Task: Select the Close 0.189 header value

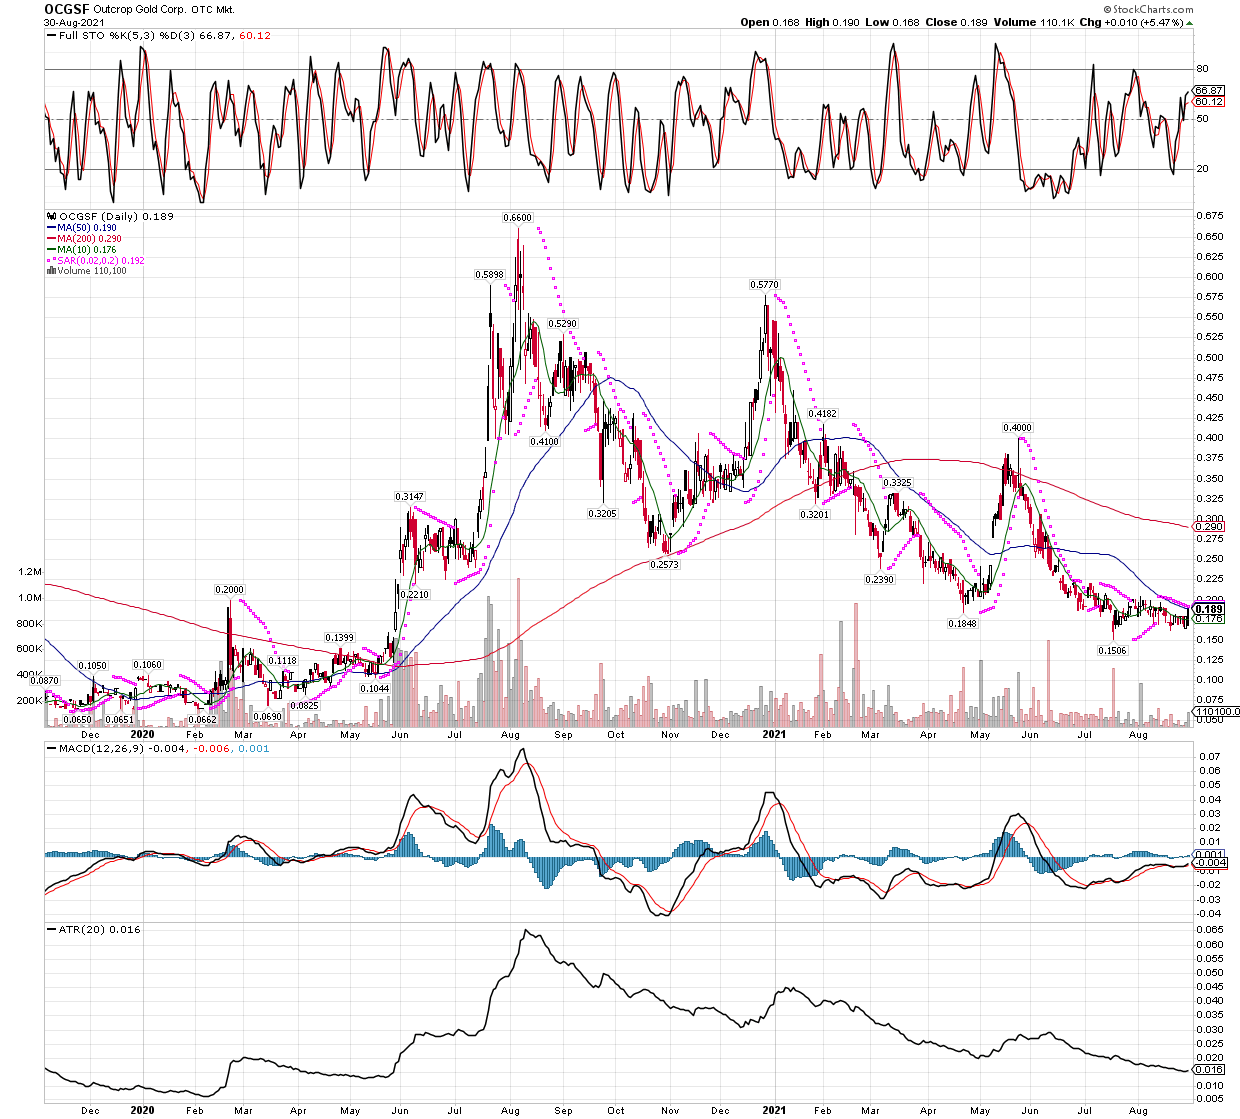Action: (x=957, y=22)
